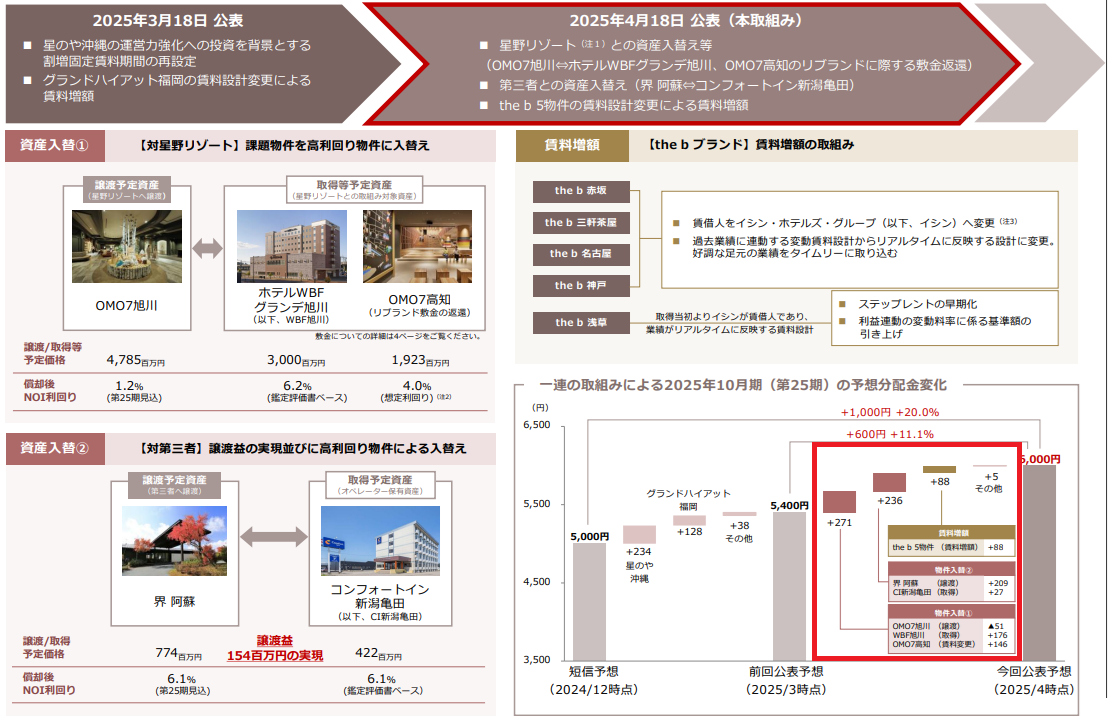
Task: Click the 譲渡予定資産 label above OMO7旭川
Action: [x=127, y=189]
